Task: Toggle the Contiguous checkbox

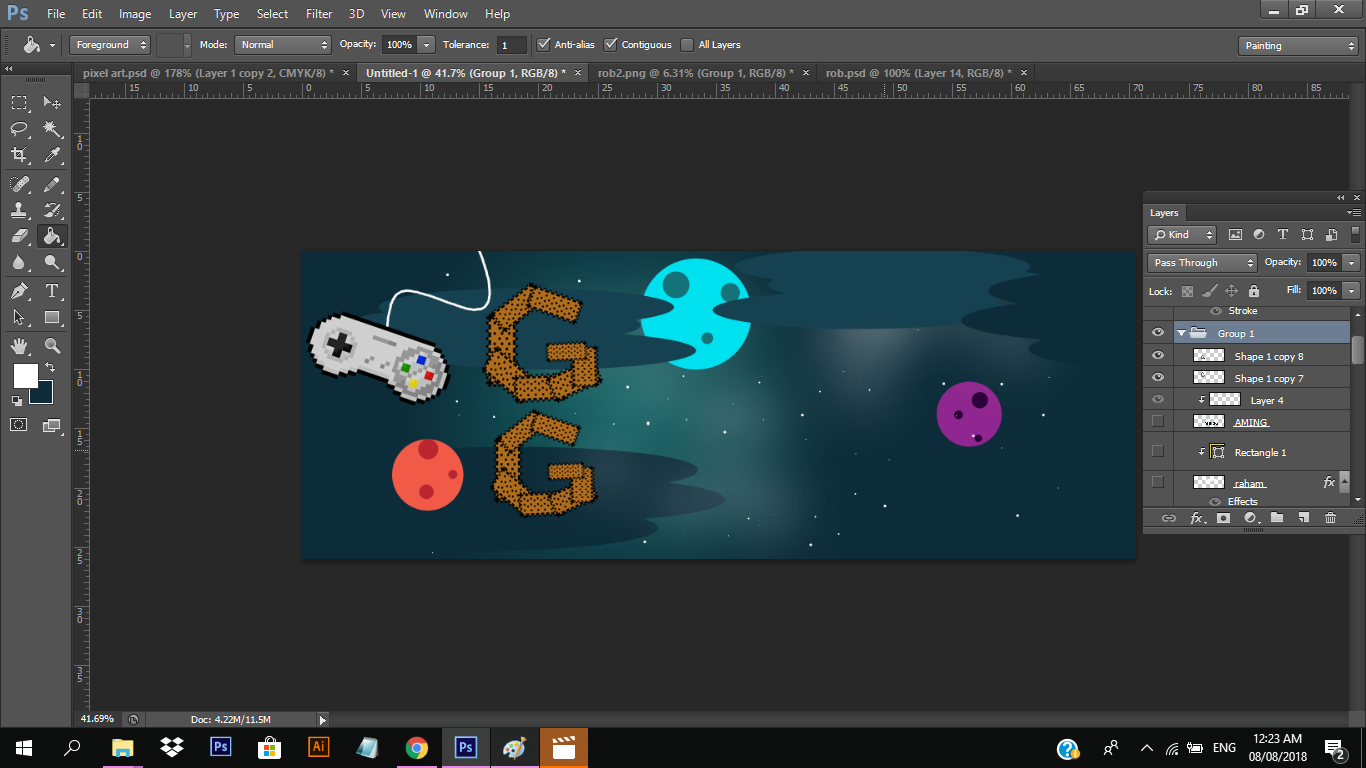Action: [x=611, y=45]
